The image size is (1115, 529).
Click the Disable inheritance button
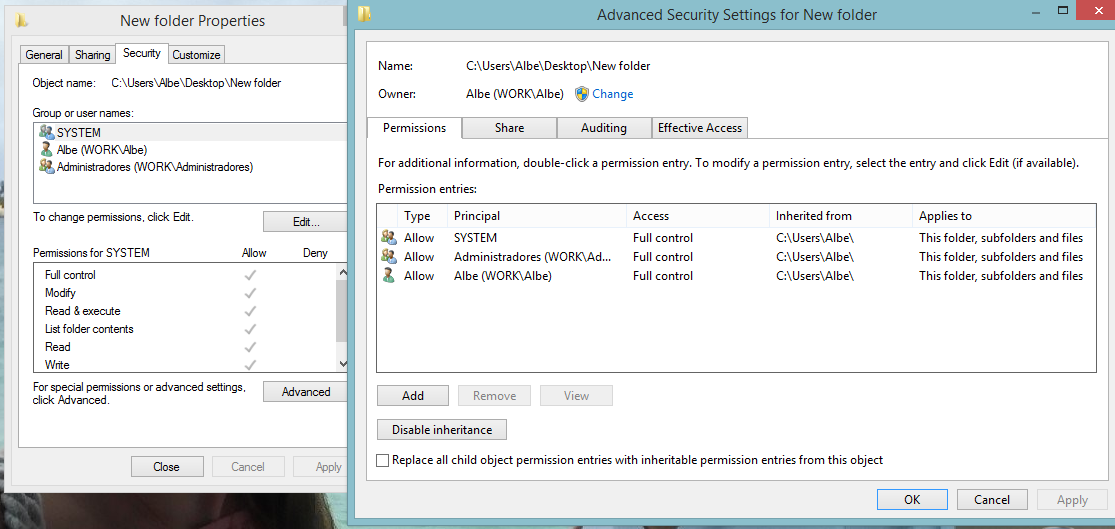coord(442,429)
